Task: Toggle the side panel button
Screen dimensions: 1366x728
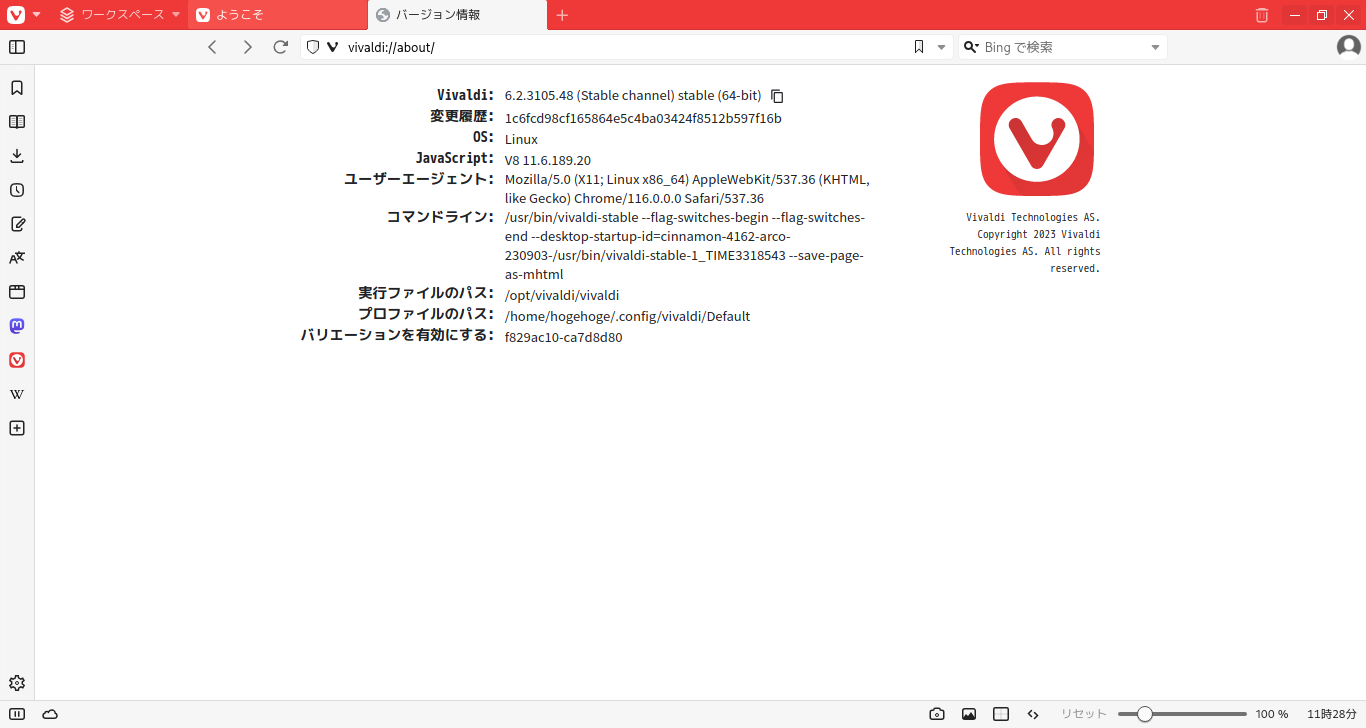Action: [x=17, y=47]
